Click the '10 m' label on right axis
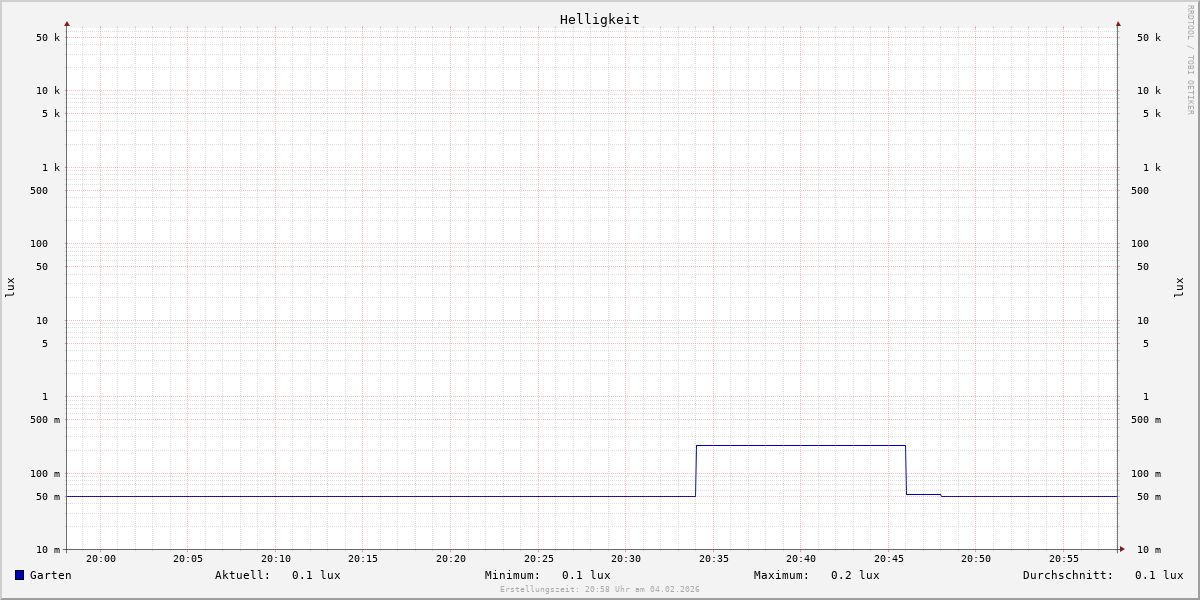The width and height of the screenshot is (1200, 600). pos(1149,550)
